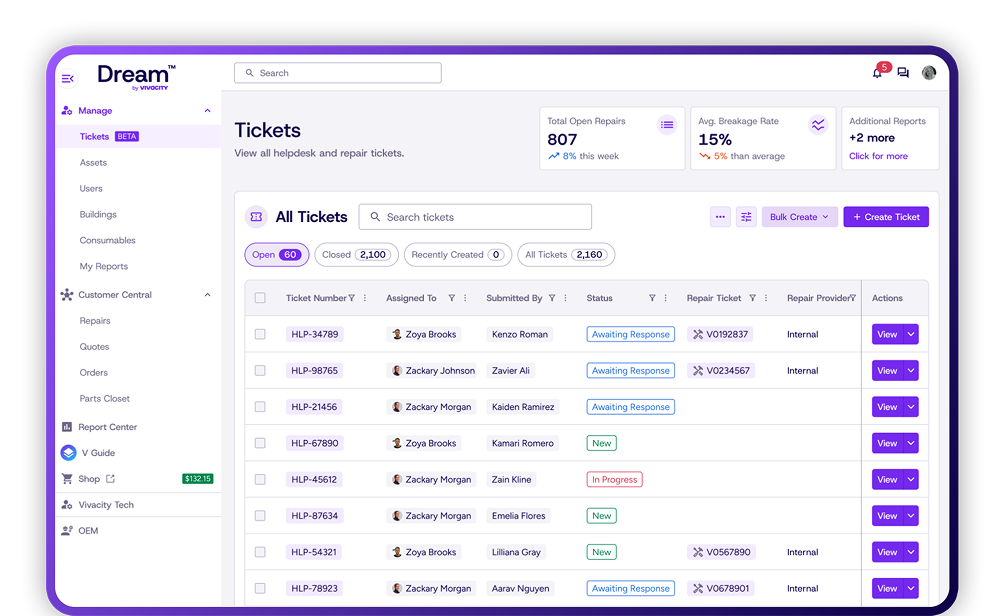Screen dimensions: 1008x616
Task: Switch to the Closed tickets filter
Action: [356, 254]
